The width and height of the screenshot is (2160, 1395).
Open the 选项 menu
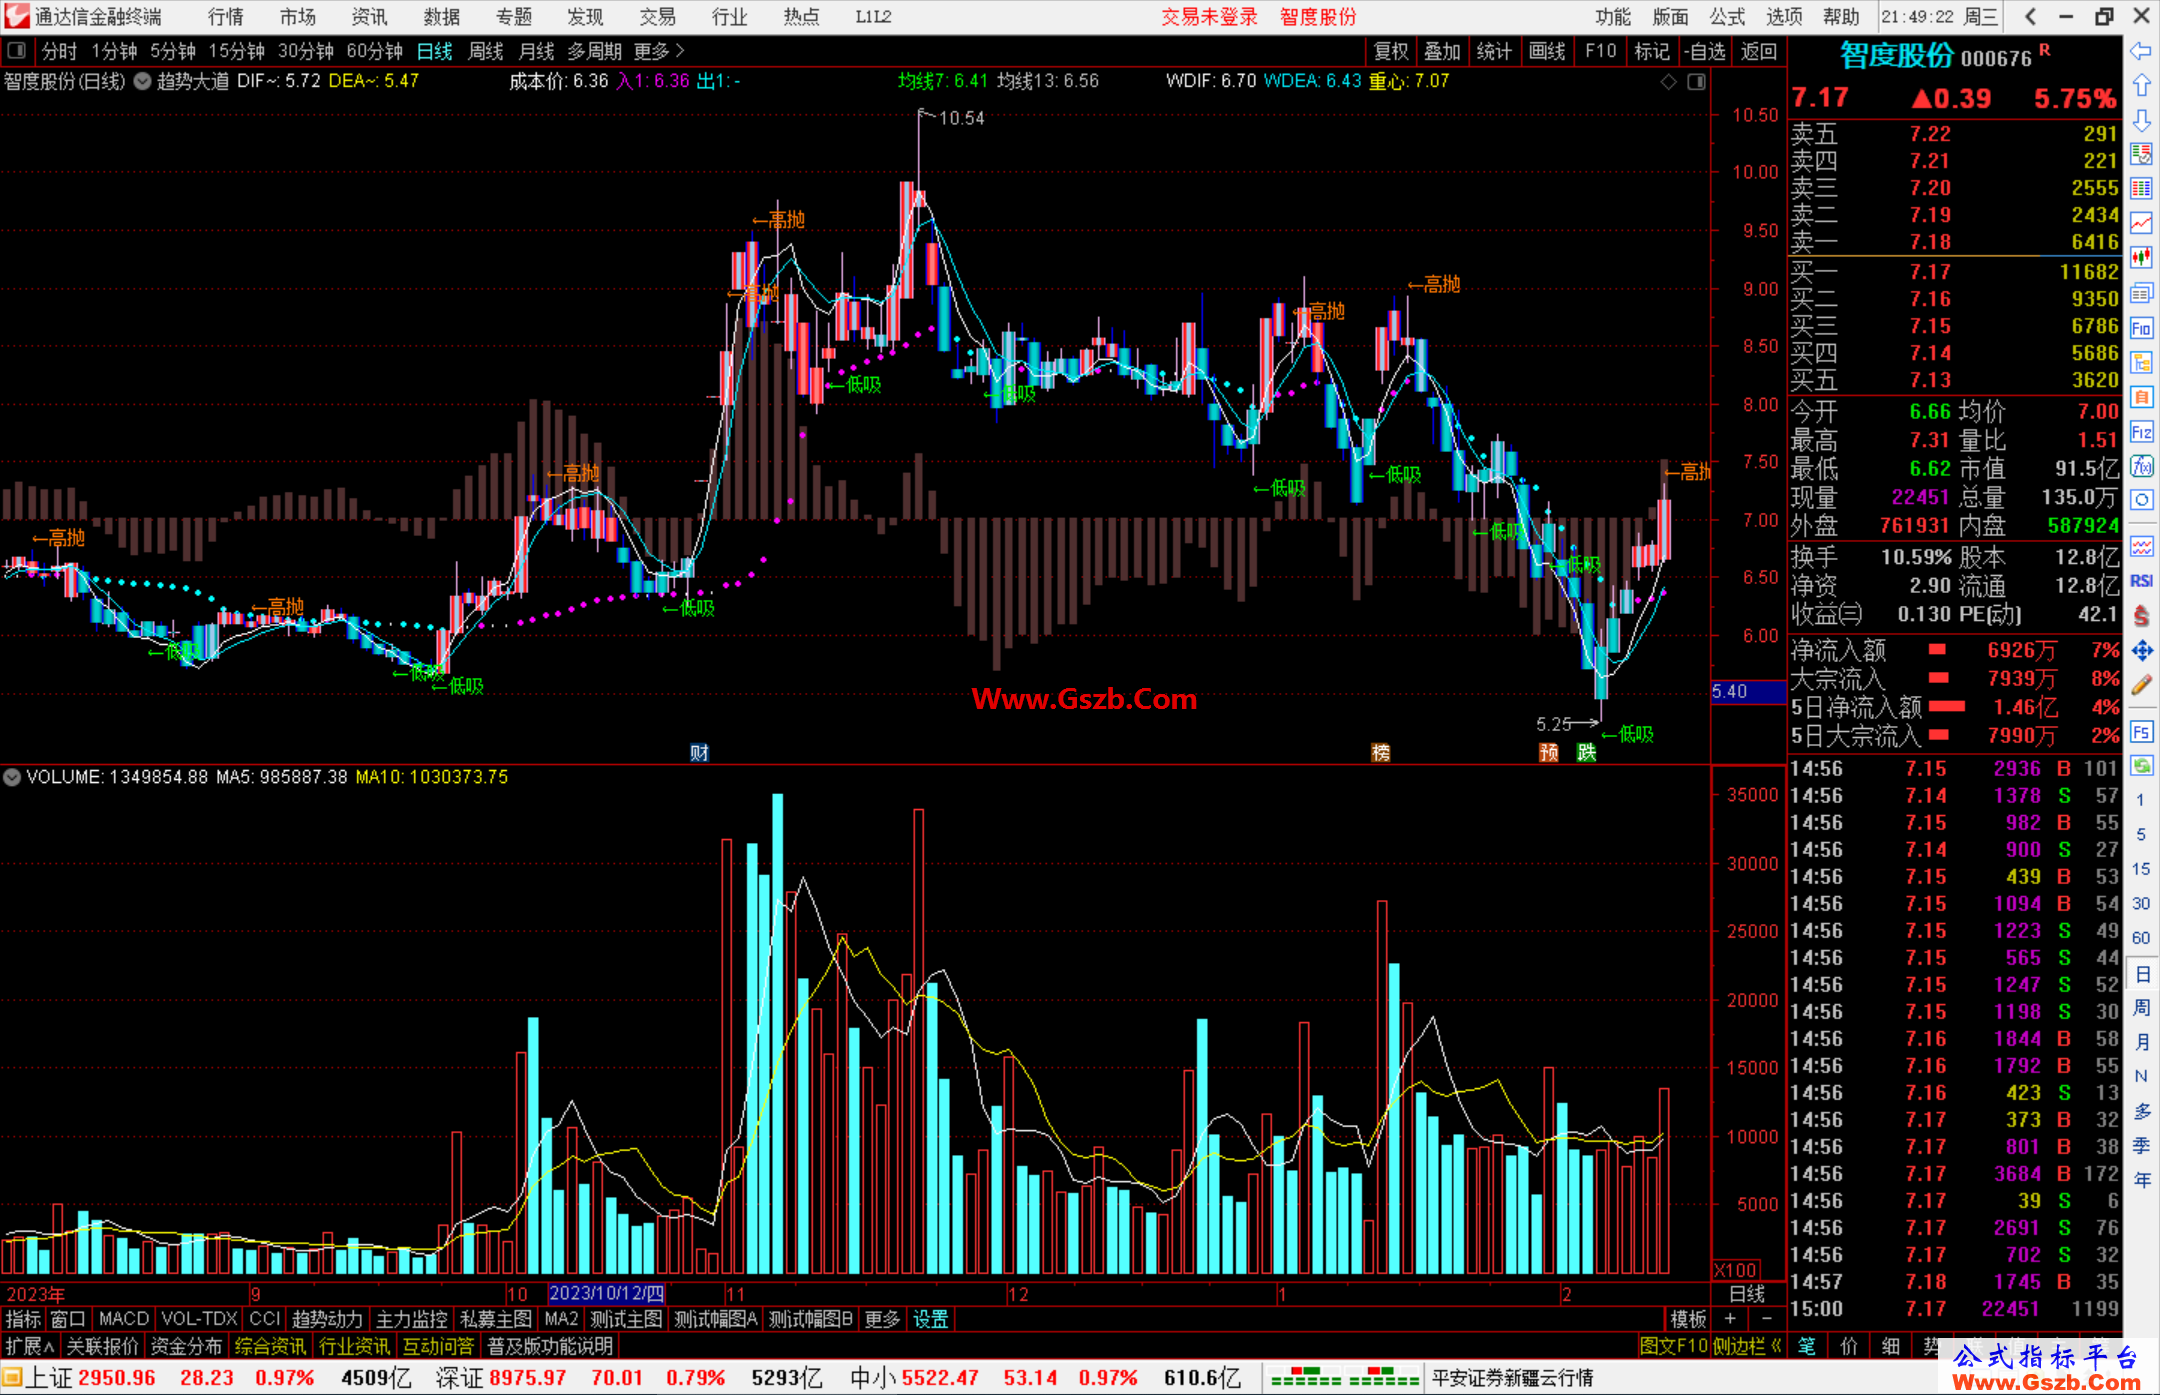(x=1784, y=17)
